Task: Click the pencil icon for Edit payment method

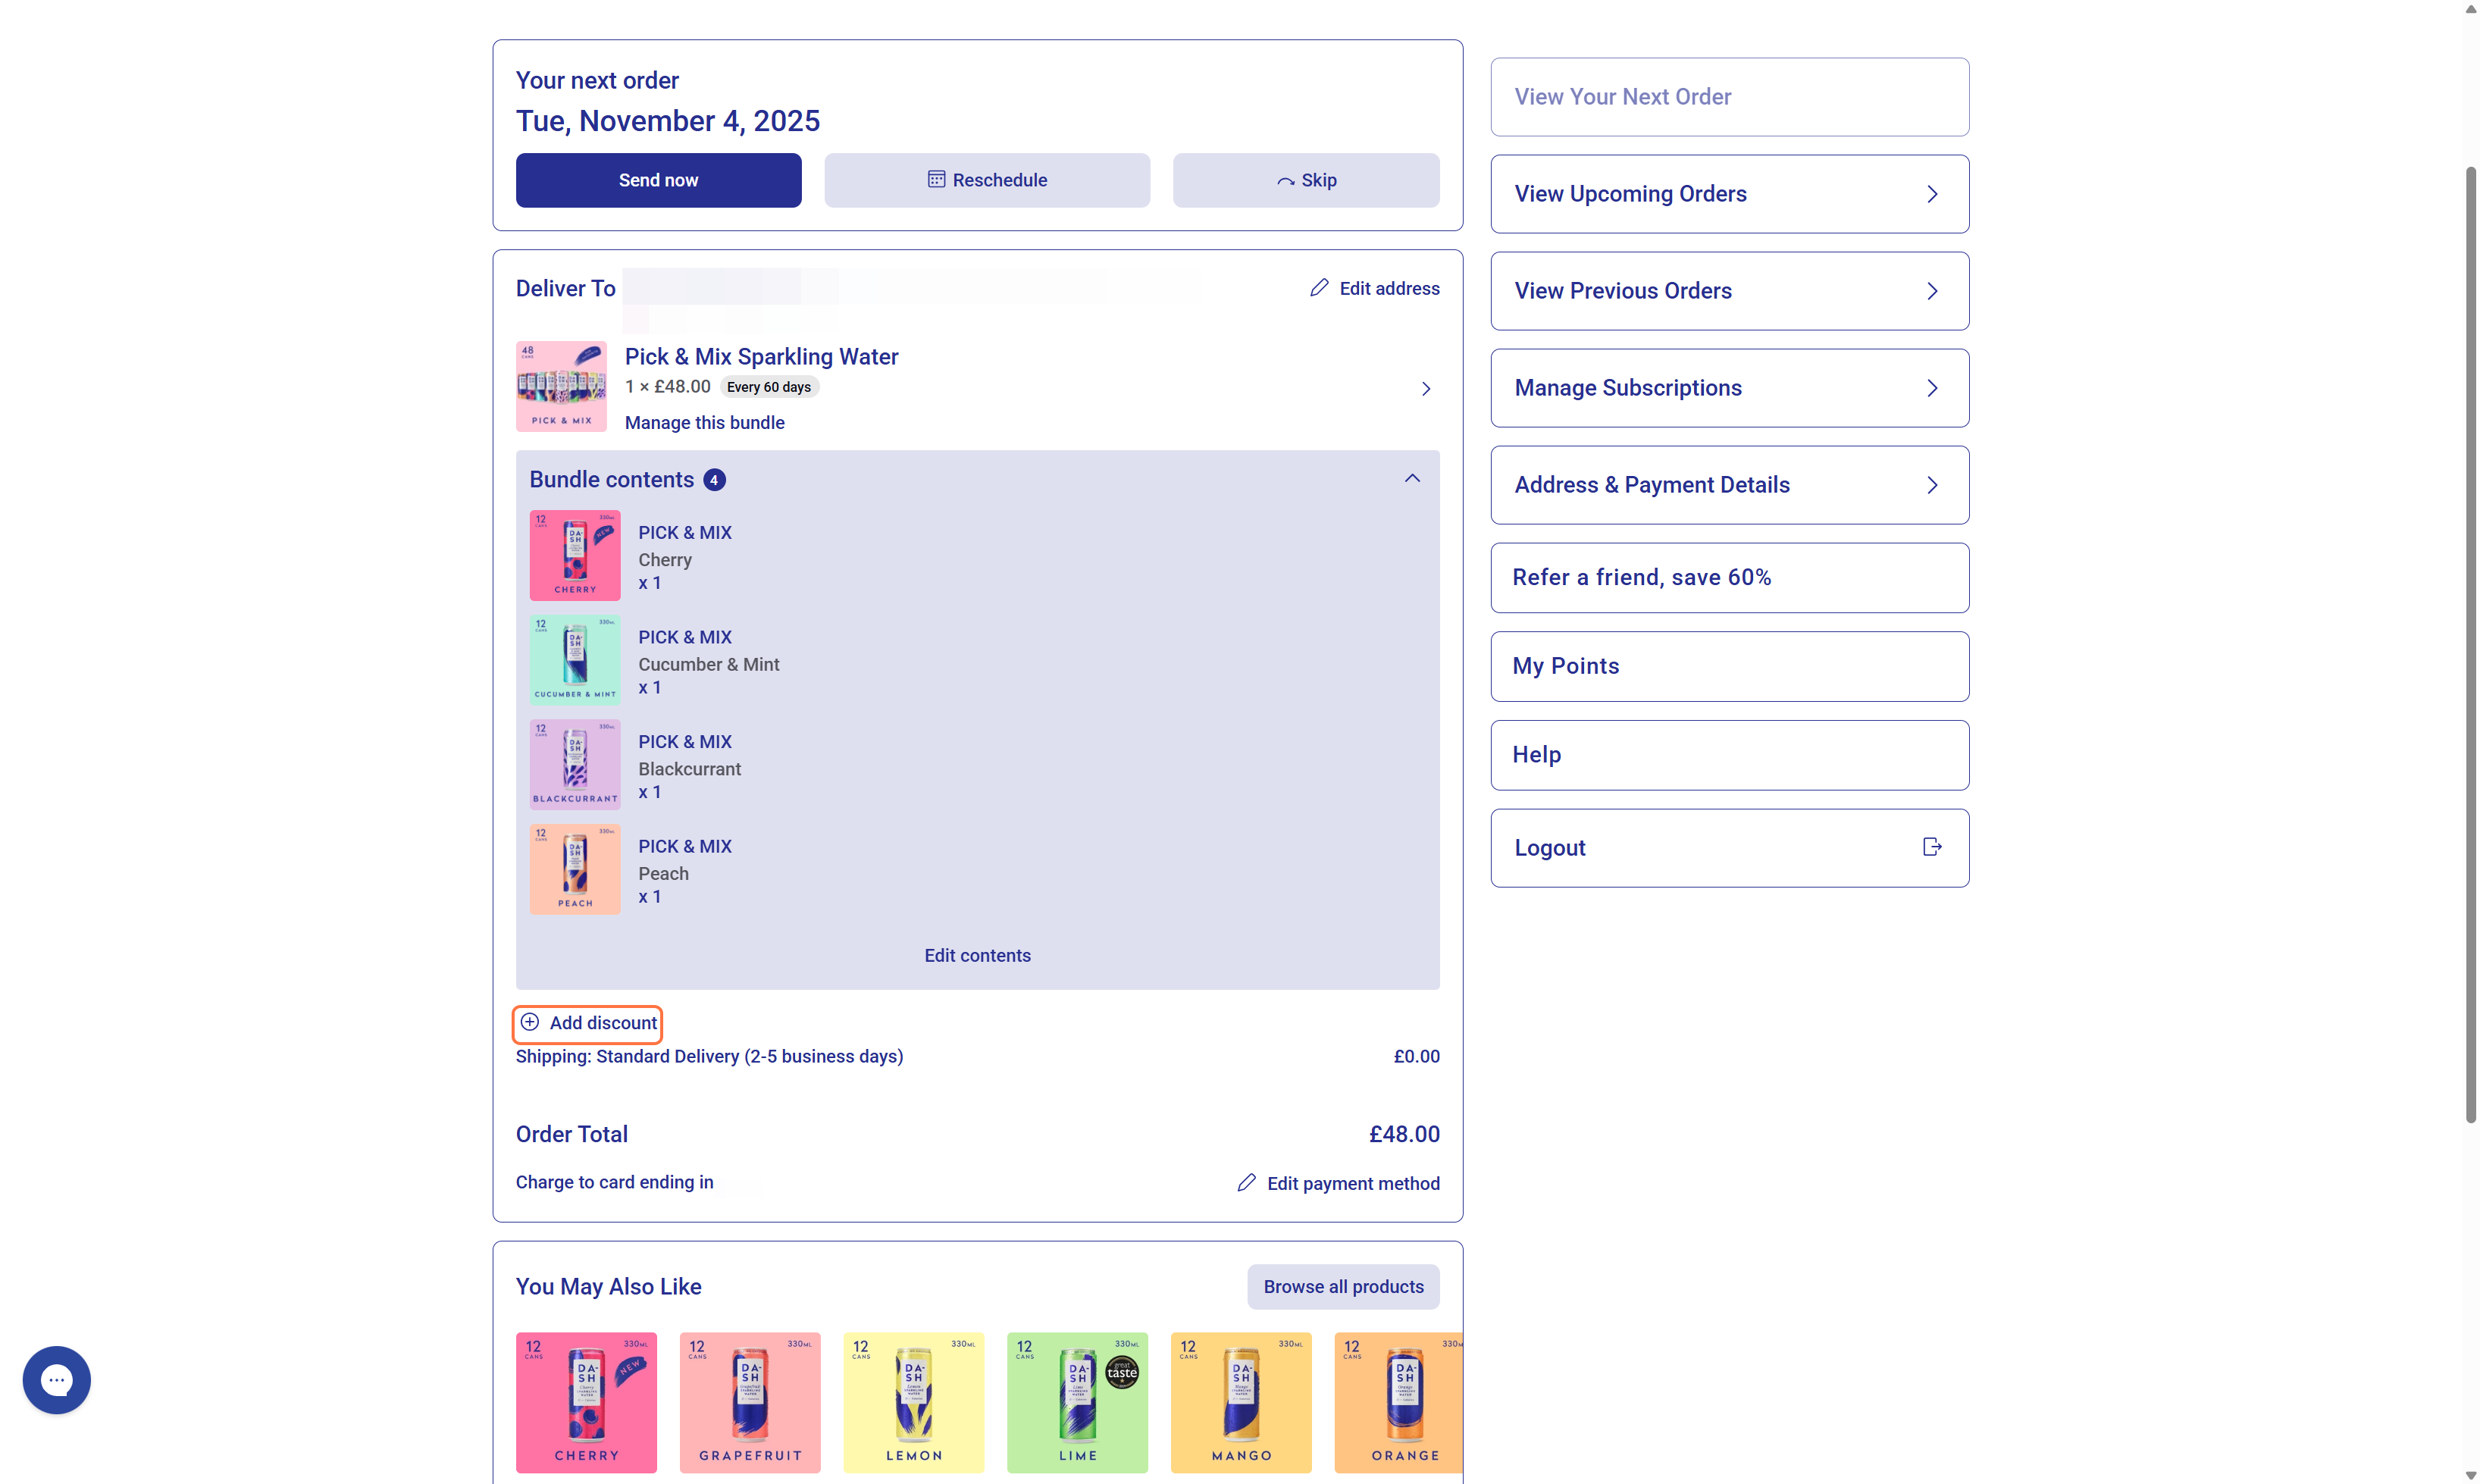Action: click(1246, 1183)
